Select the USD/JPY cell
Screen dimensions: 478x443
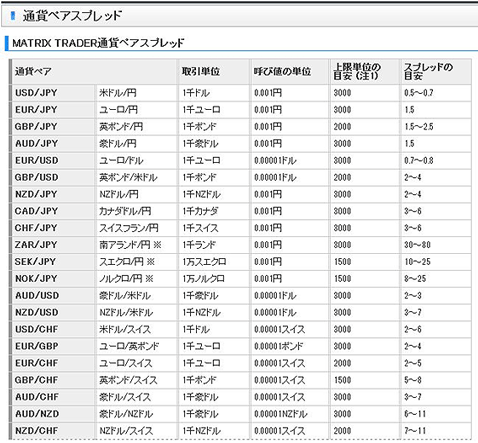coord(53,93)
